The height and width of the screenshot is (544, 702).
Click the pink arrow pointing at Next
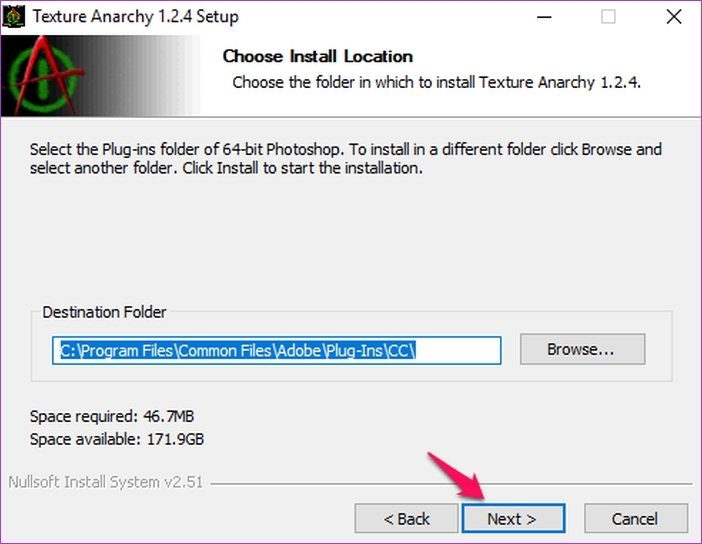coord(457,476)
